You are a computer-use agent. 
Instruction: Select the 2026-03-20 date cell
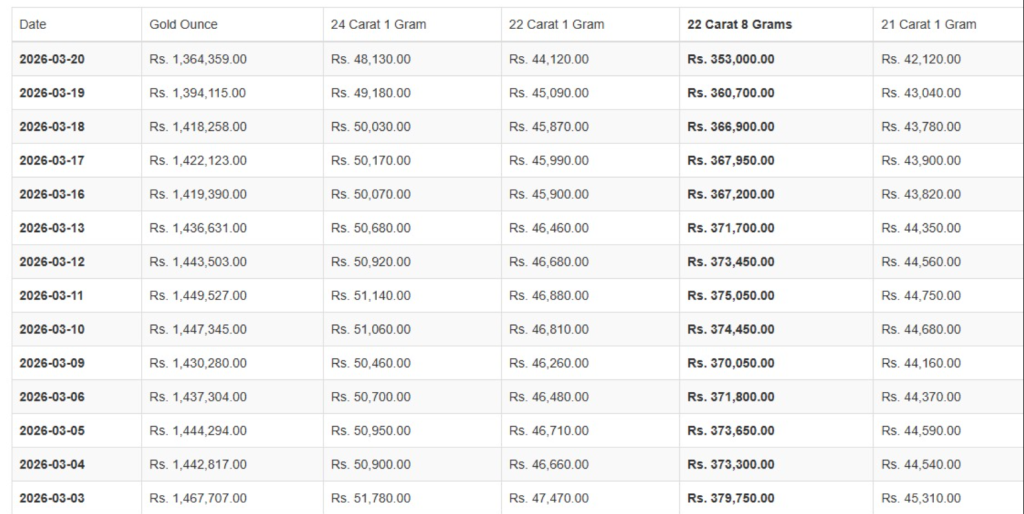tap(52, 59)
